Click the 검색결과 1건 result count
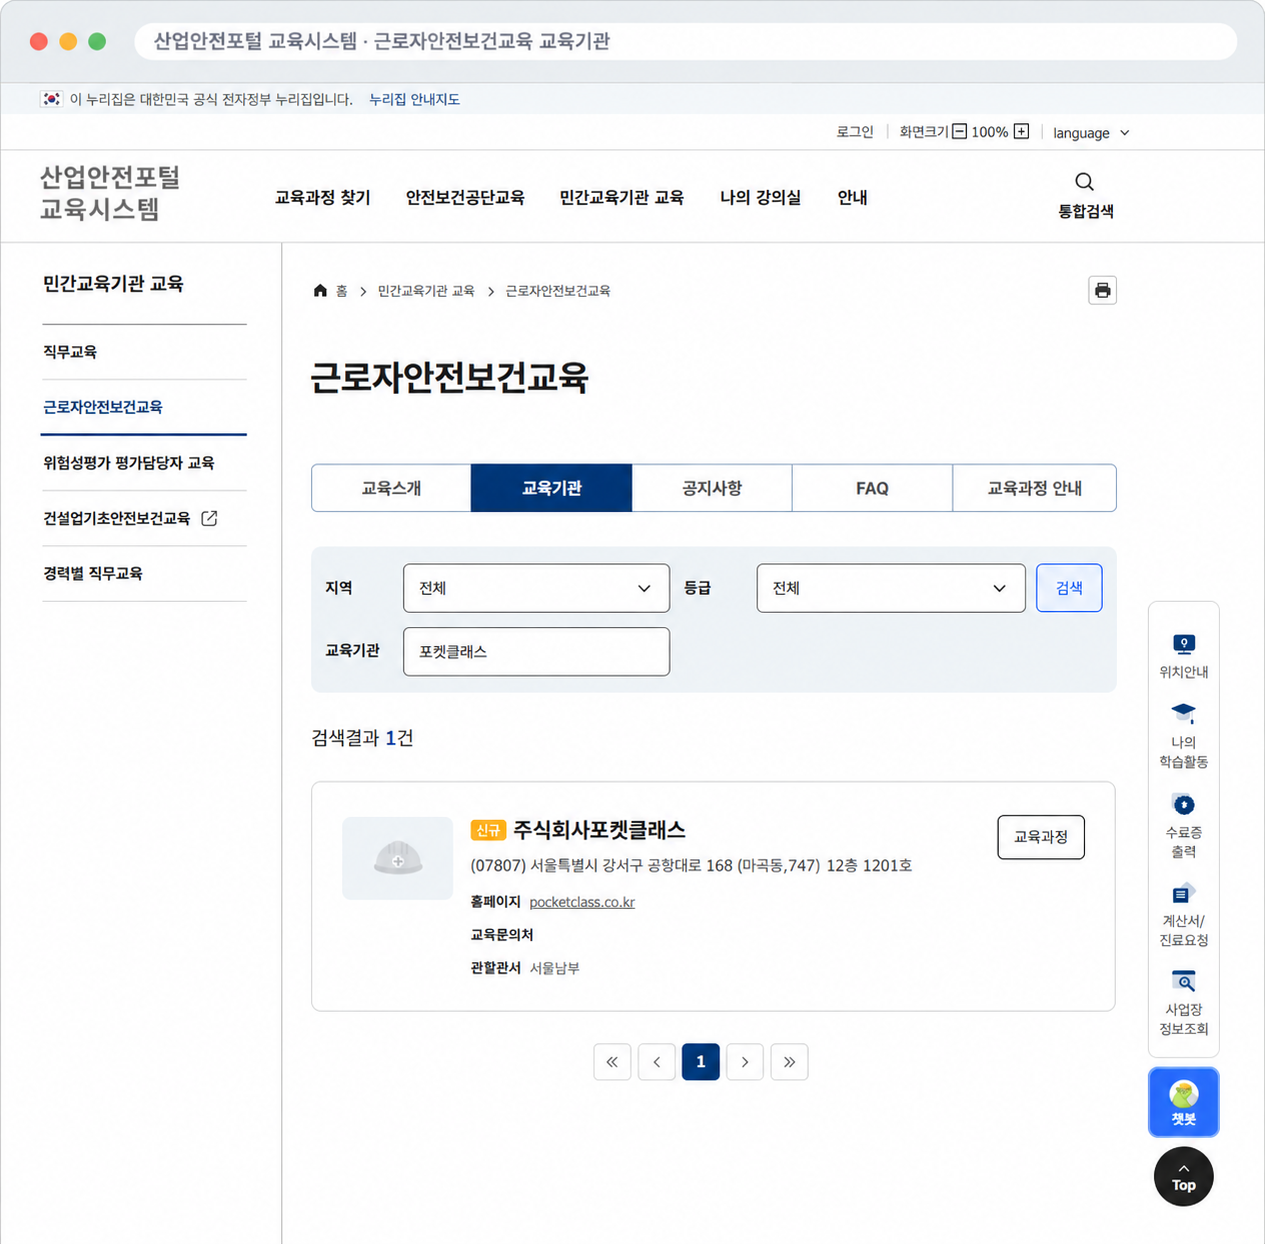 362,738
